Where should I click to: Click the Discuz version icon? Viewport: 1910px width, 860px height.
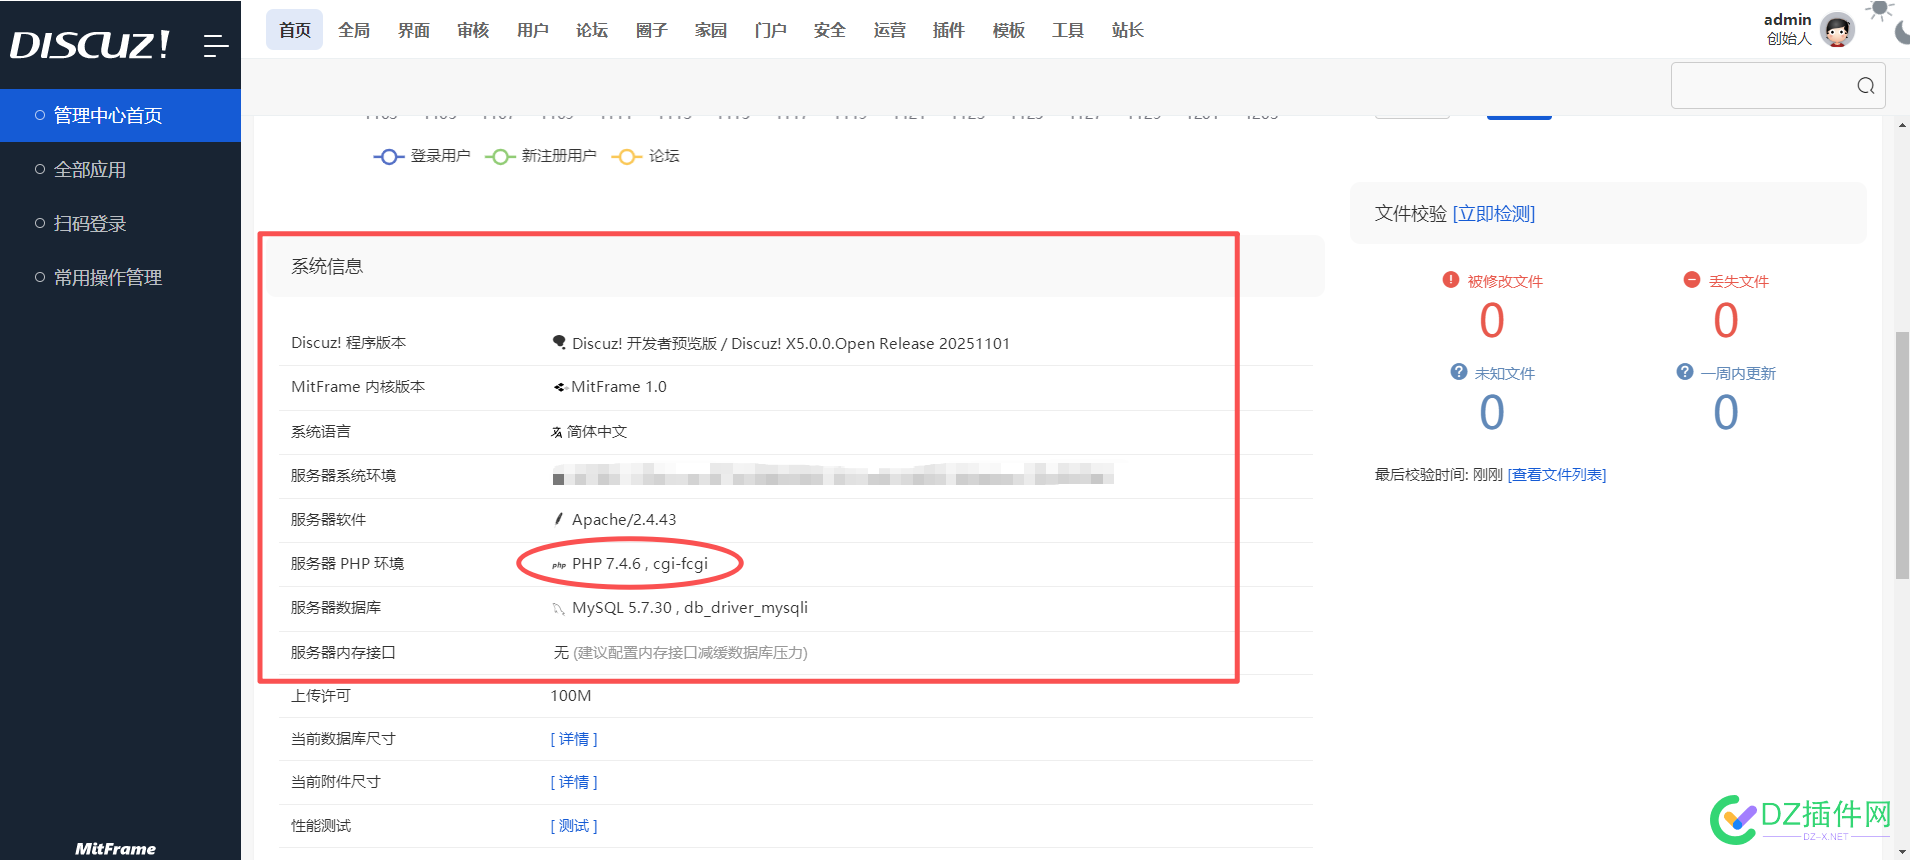click(x=559, y=342)
